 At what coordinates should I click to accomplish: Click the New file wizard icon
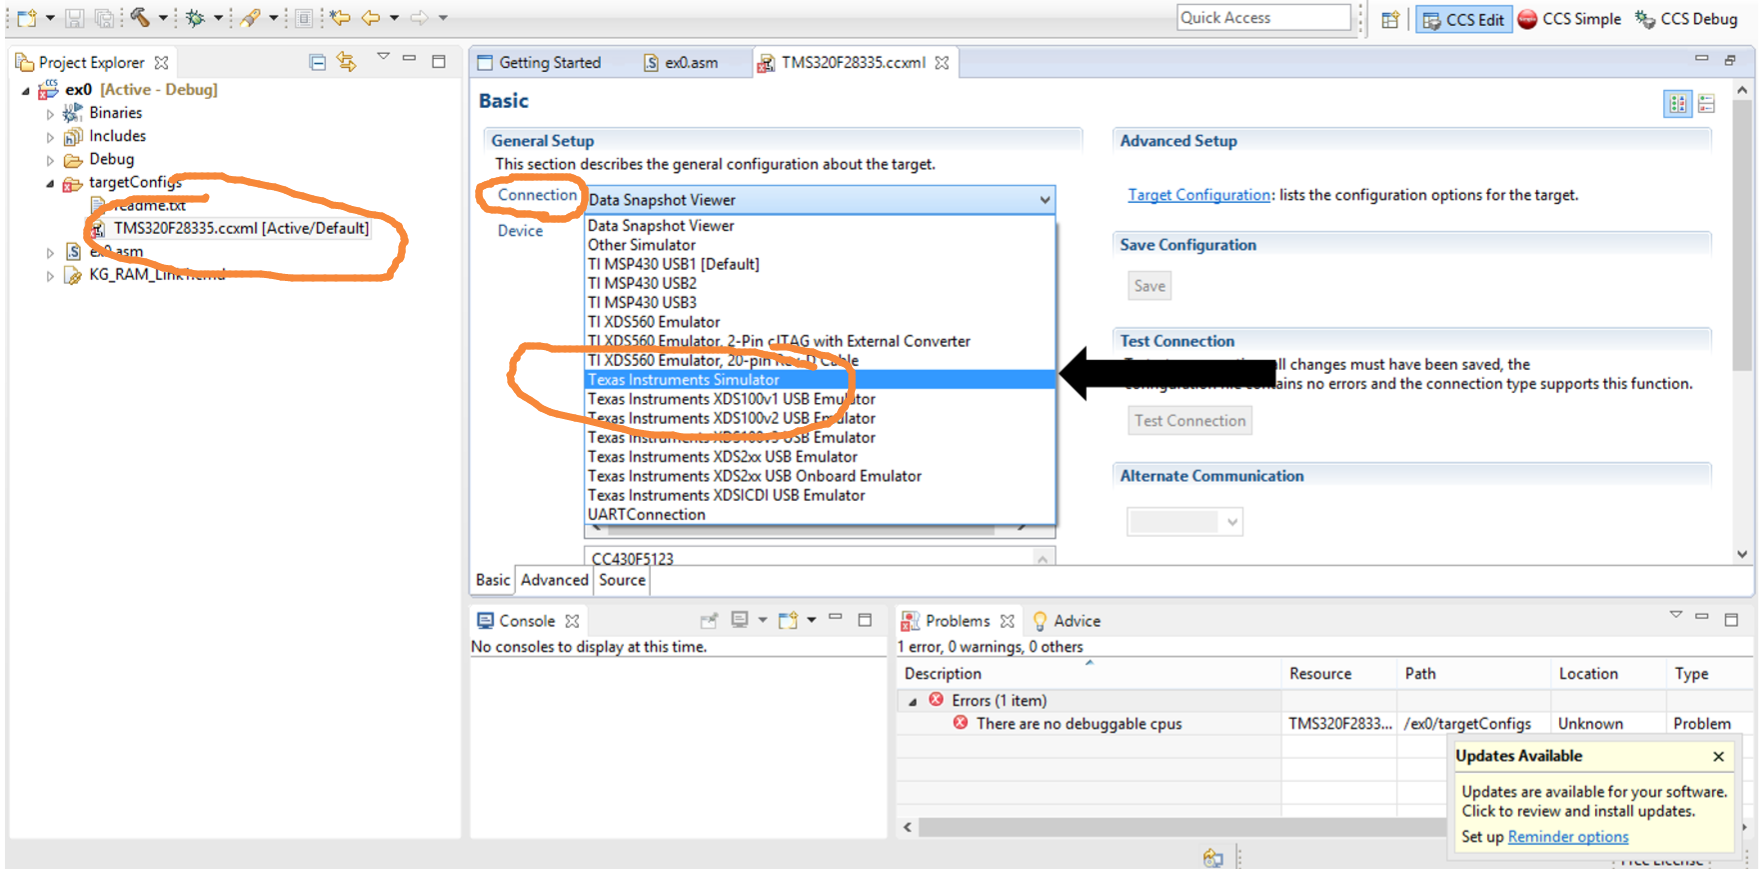27,18
